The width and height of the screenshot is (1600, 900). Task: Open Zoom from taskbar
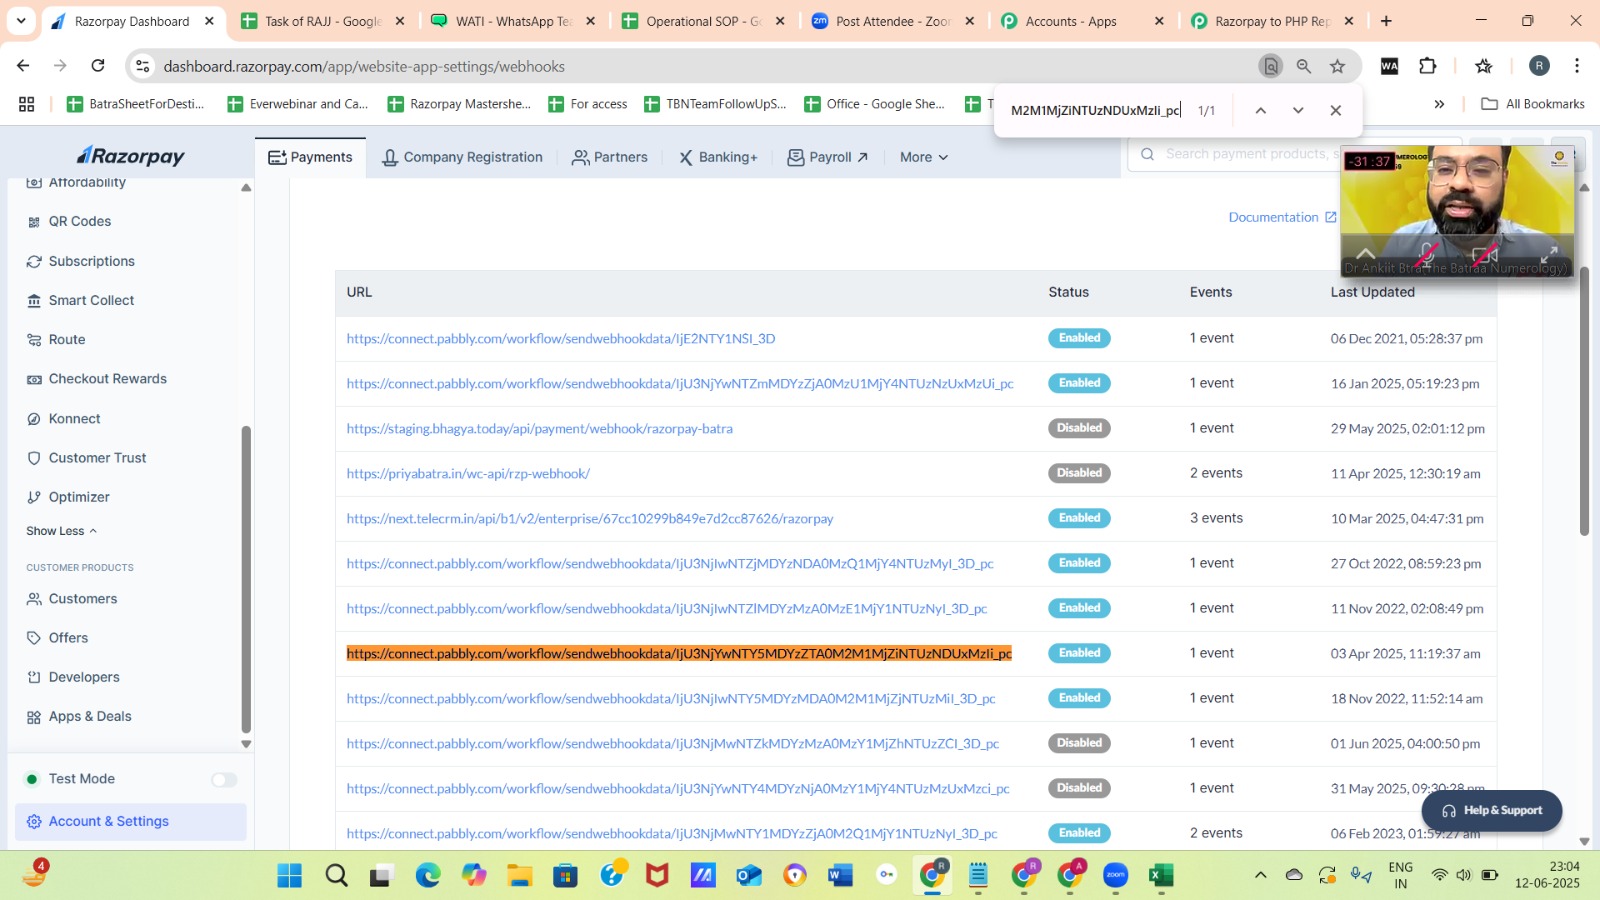(1116, 876)
